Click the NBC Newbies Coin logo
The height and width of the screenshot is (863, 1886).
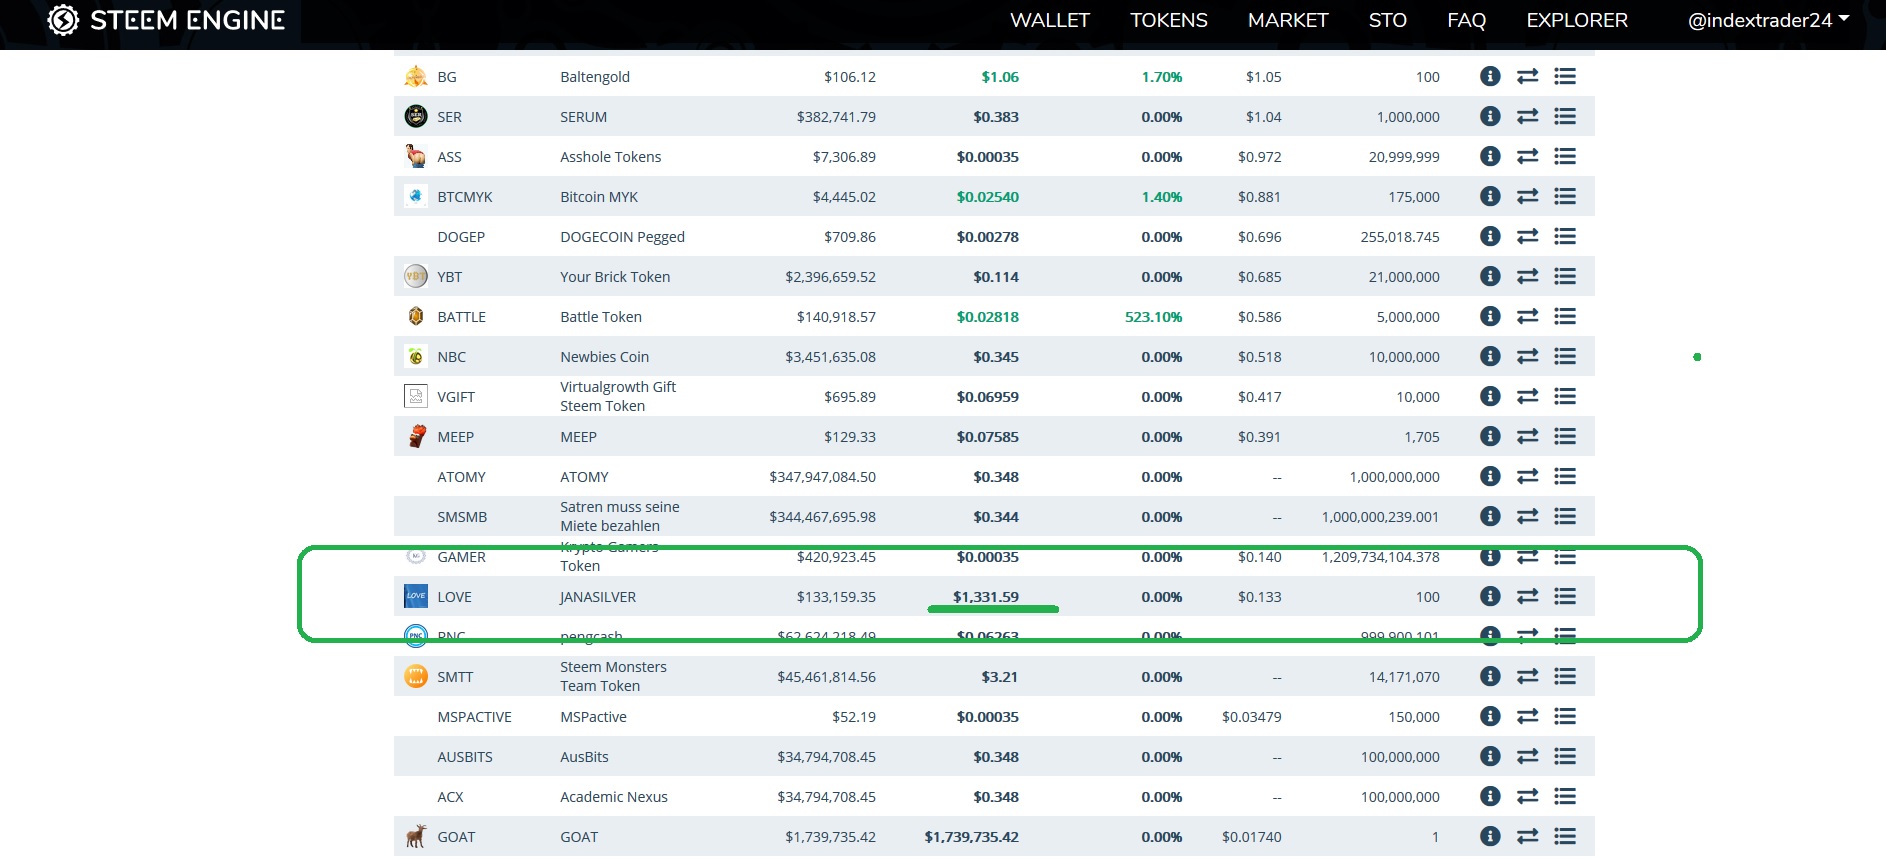click(415, 356)
